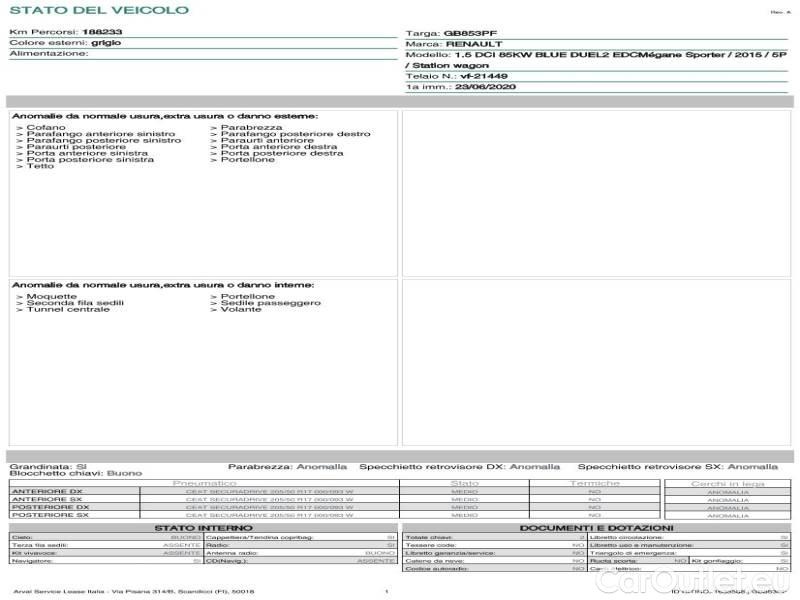Click the 'DOCUMENTI E DOTAZIONI' section header
800x600 pixels.
click(x=596, y=528)
